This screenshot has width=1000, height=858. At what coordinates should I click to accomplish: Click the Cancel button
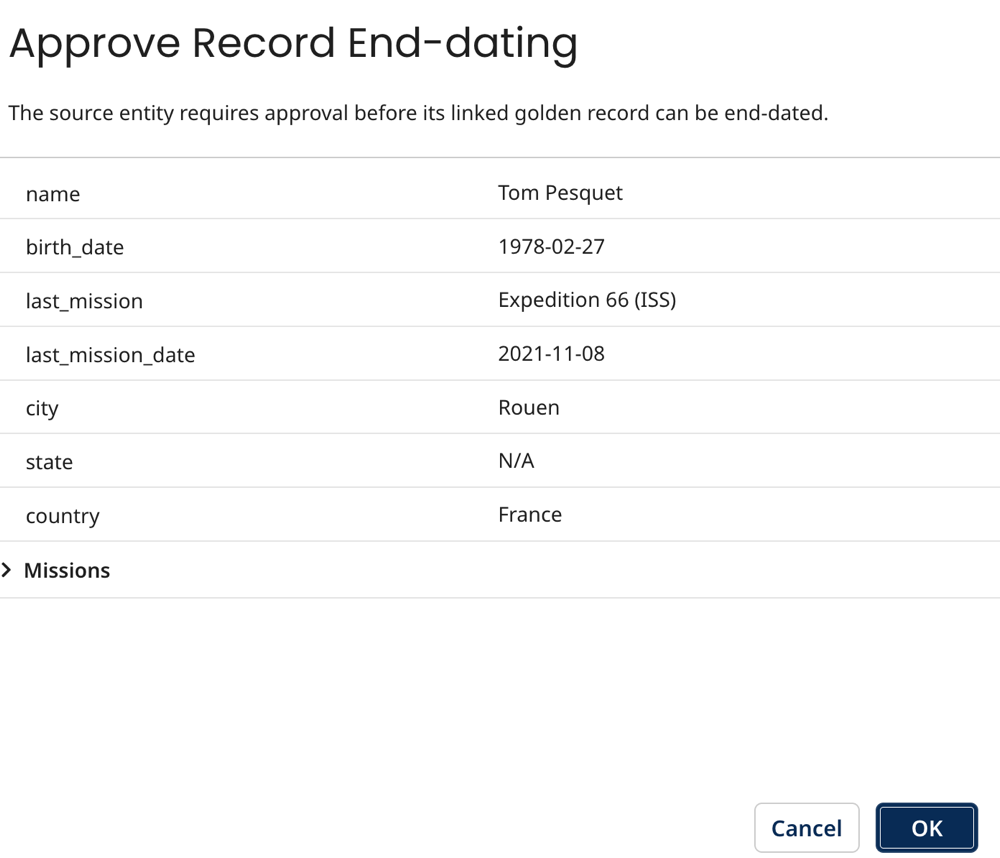(806, 828)
